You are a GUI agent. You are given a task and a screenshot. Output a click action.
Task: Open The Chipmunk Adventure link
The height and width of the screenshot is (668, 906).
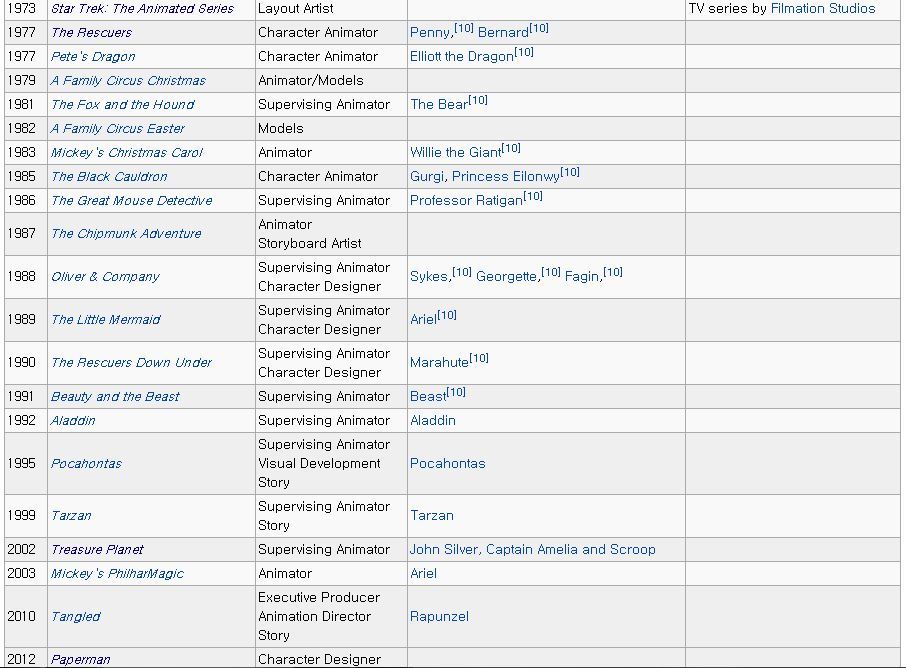point(126,234)
